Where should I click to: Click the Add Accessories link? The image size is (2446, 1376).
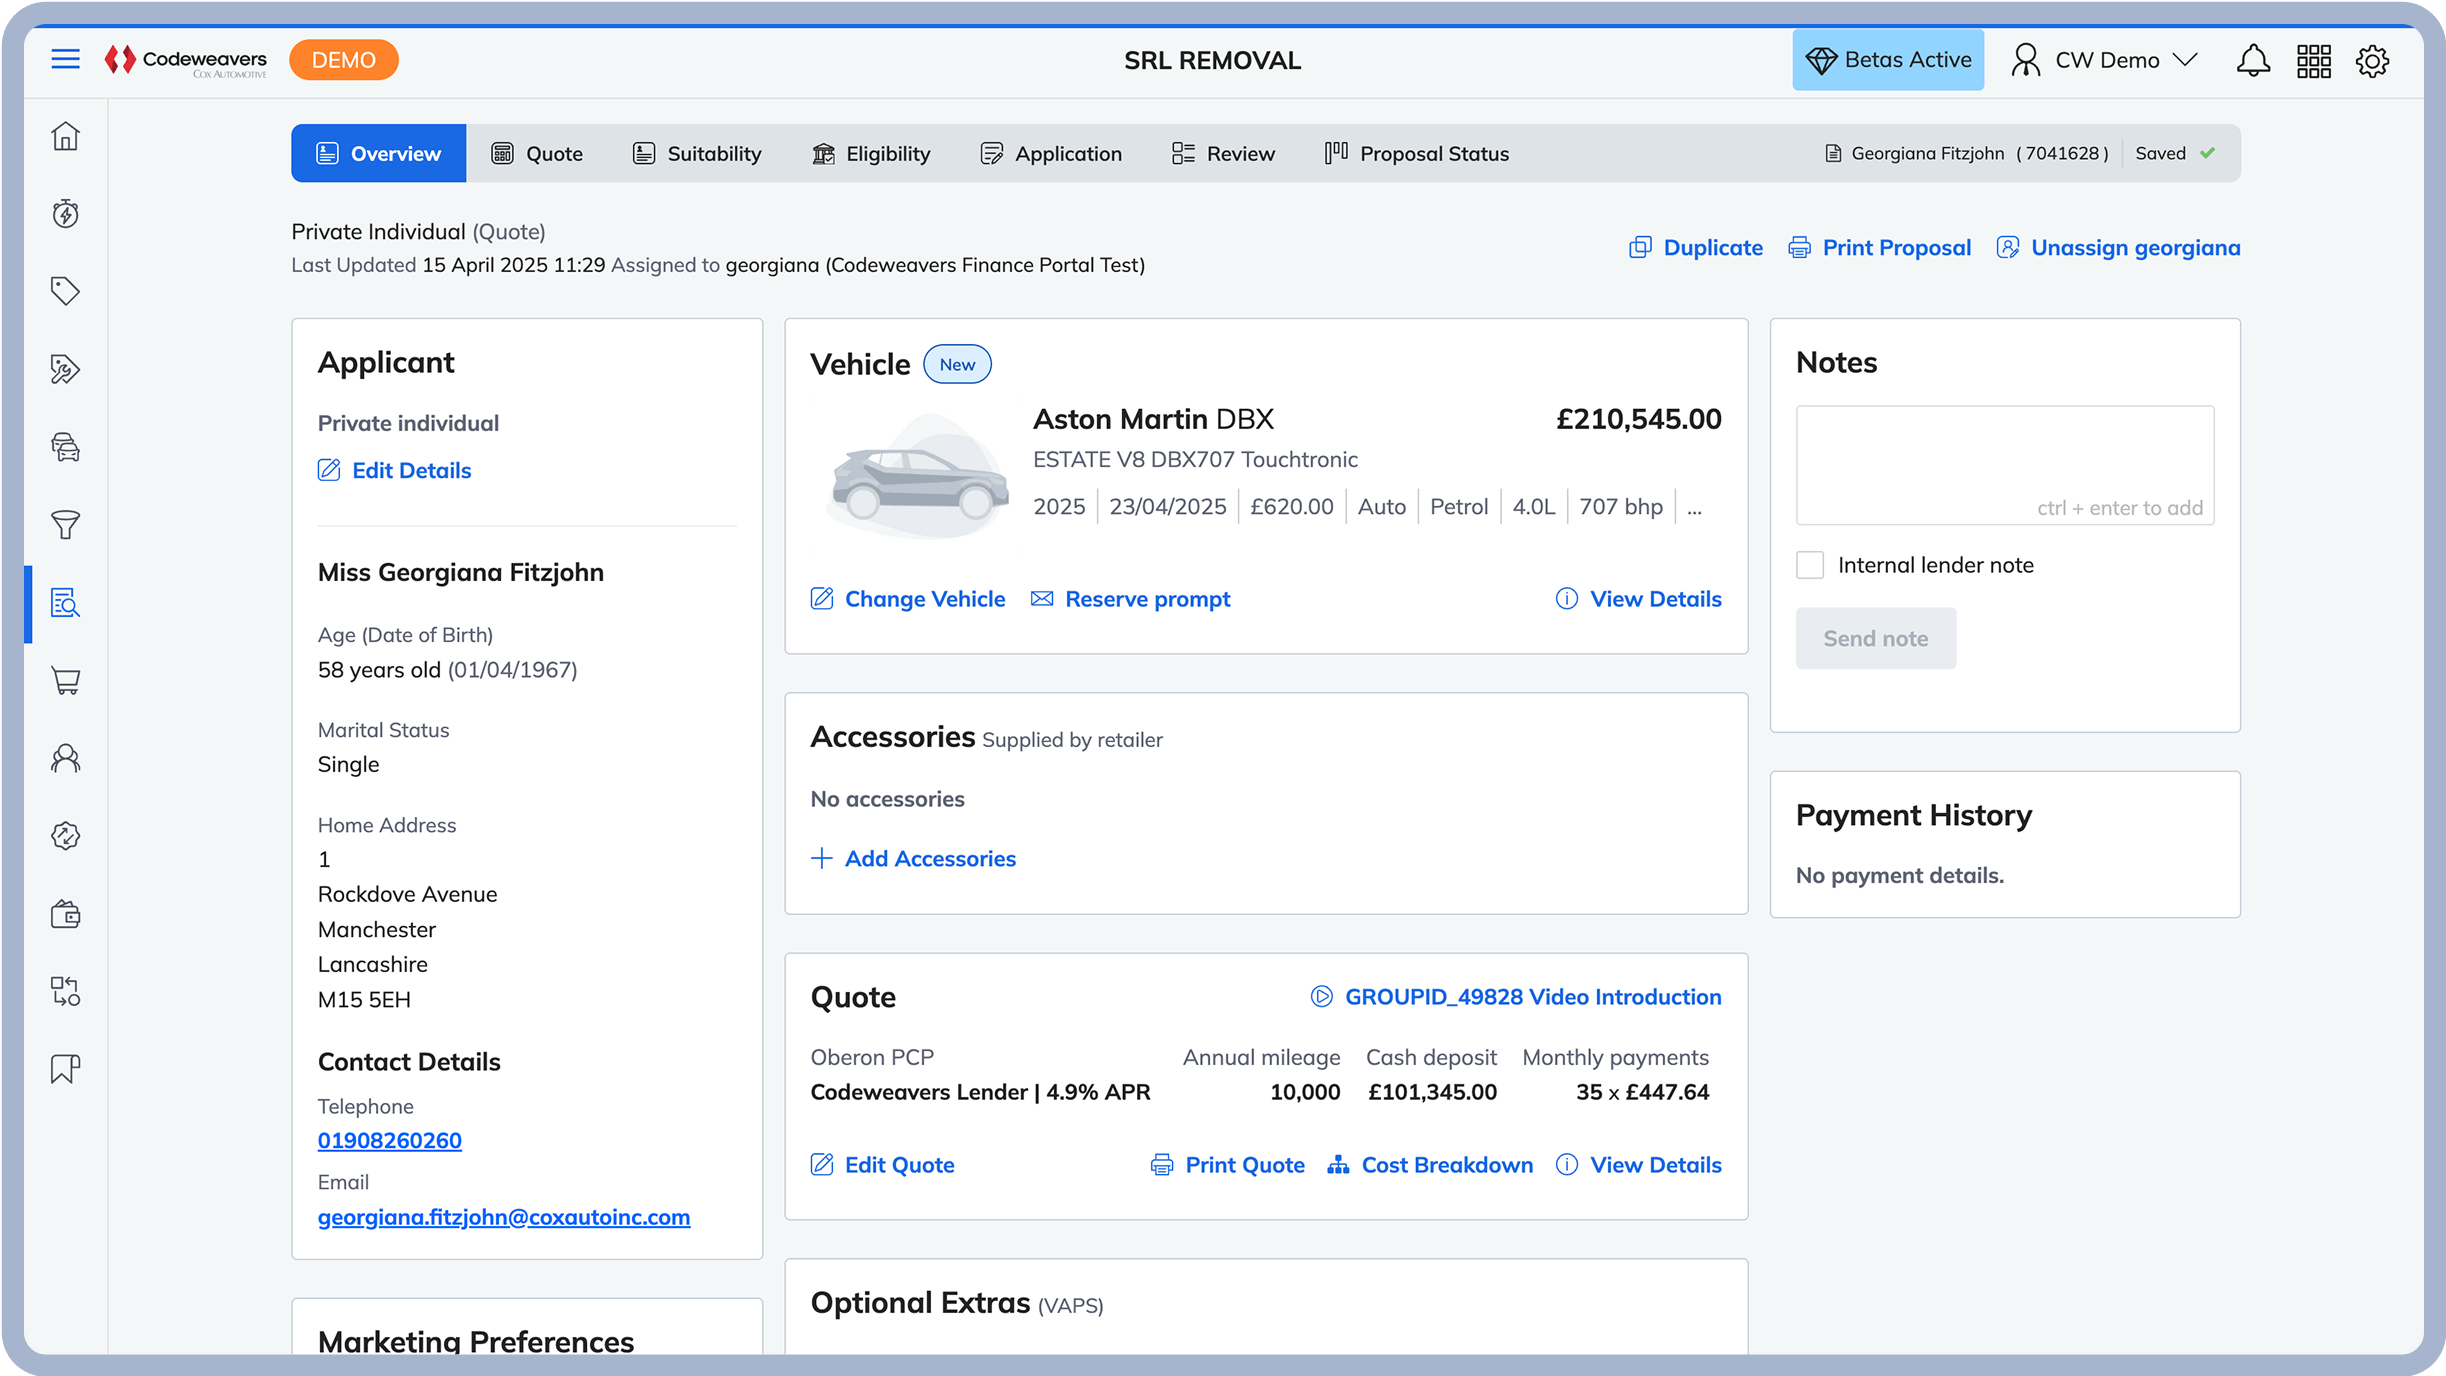(x=913, y=859)
